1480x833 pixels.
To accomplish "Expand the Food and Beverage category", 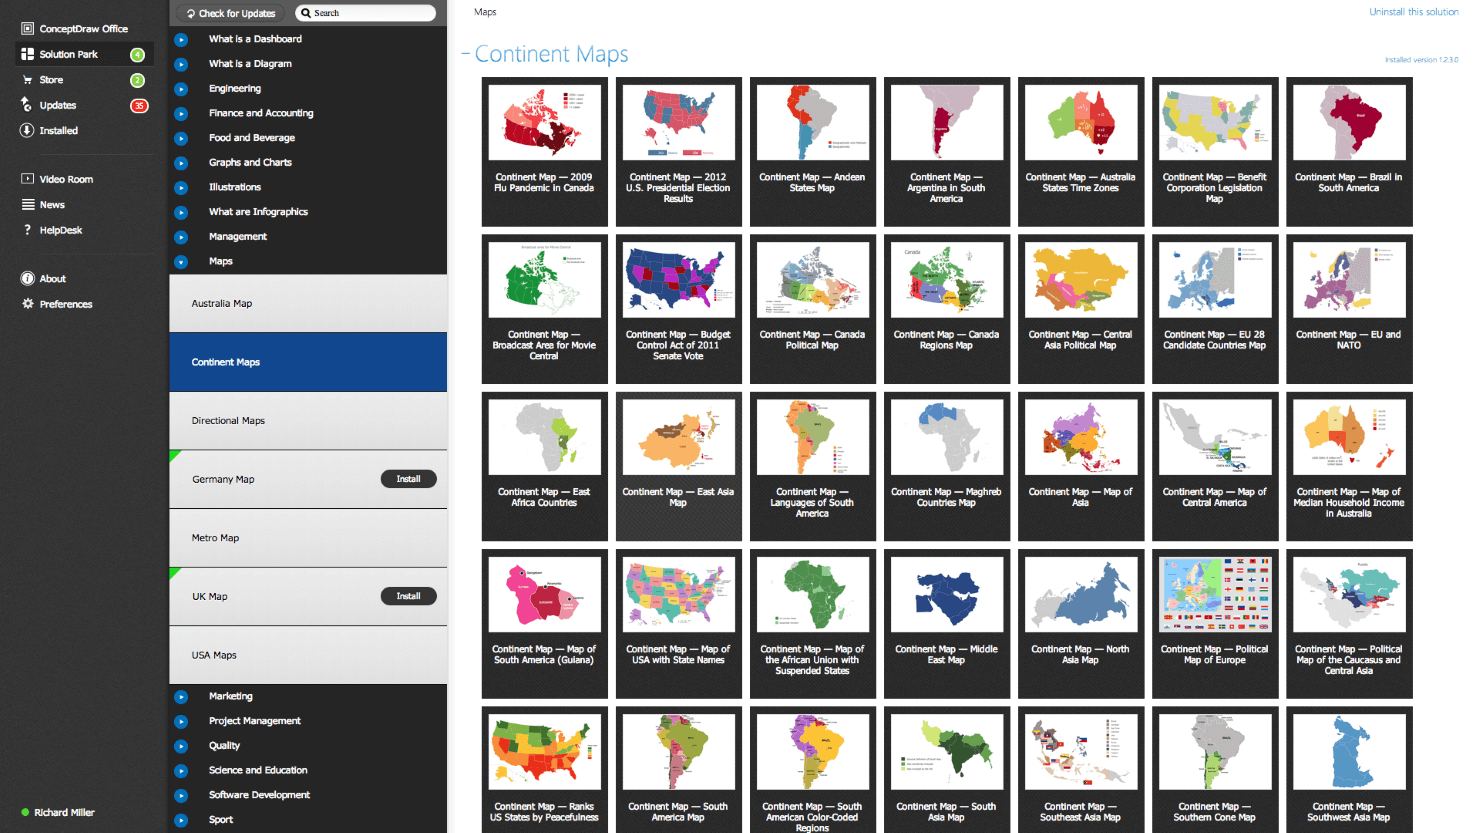I will tap(181, 138).
